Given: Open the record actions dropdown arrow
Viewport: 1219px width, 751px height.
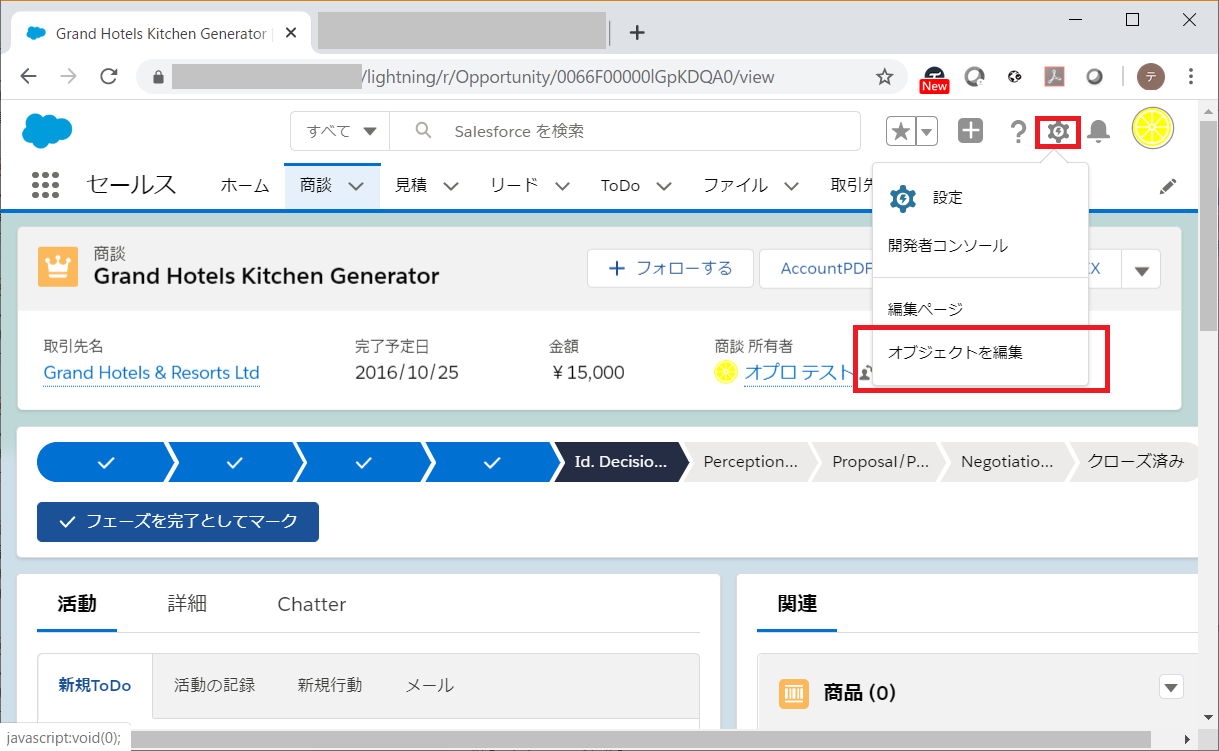Looking at the screenshot, I should click(1141, 269).
